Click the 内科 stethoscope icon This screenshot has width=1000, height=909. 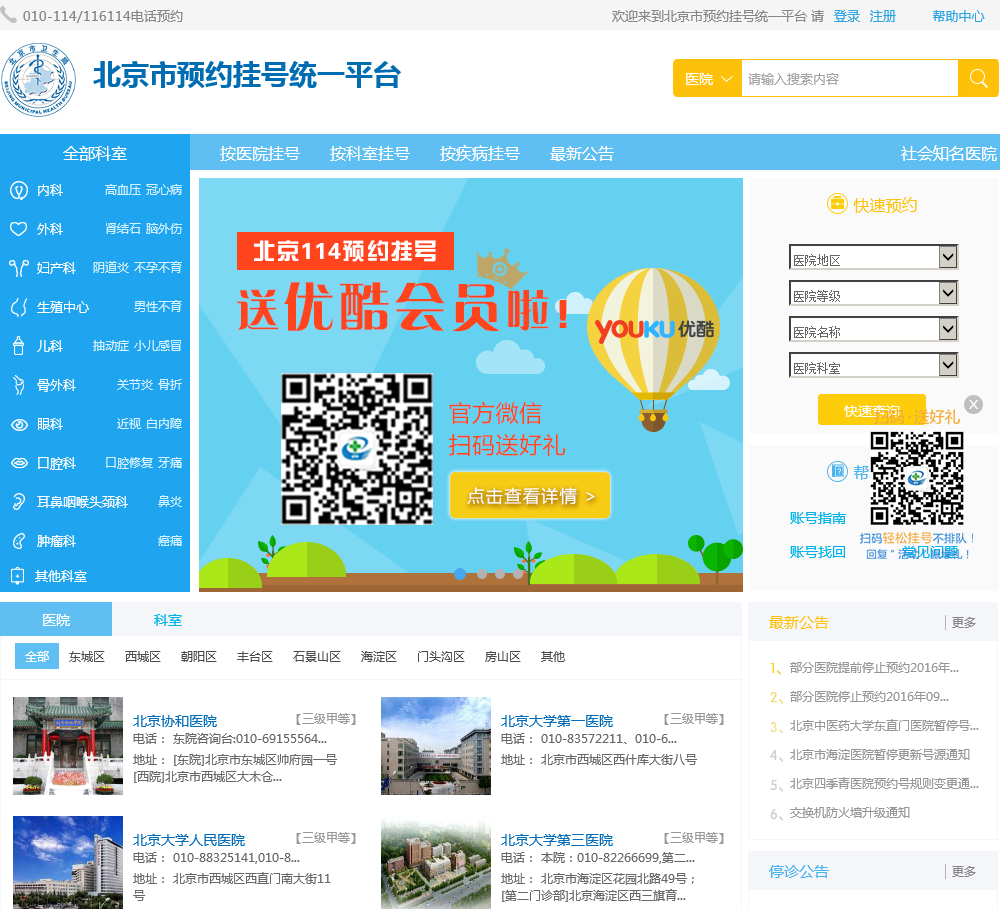[x=18, y=190]
